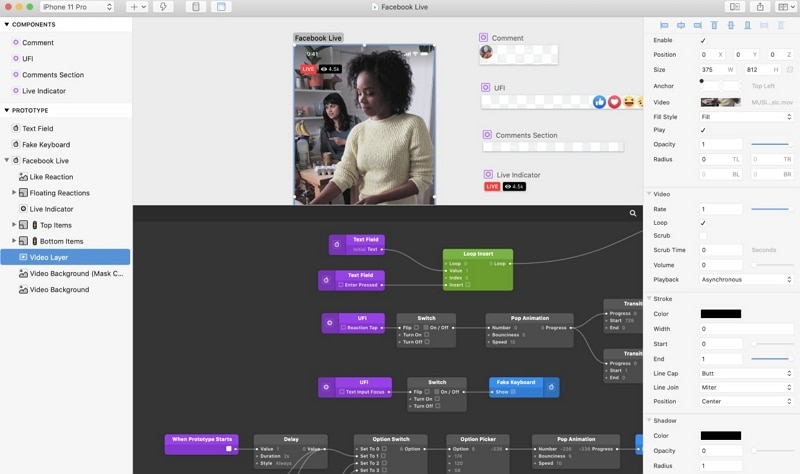Select the Like Reaction layer
Image resolution: width=800 pixels, height=474 pixels.
click(x=51, y=177)
